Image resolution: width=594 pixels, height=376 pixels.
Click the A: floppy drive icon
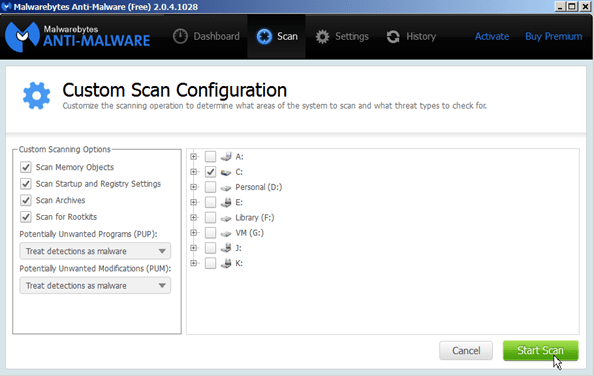226,156
